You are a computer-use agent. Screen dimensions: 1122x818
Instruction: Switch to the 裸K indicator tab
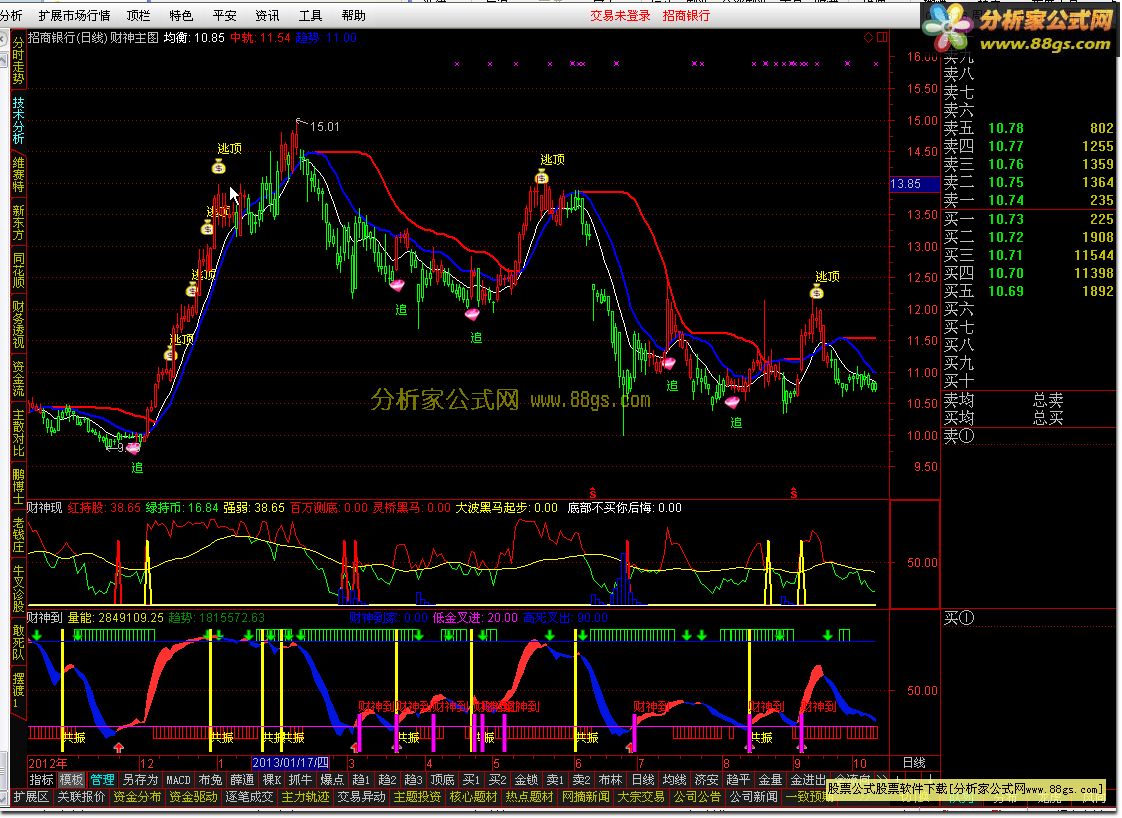click(x=272, y=780)
